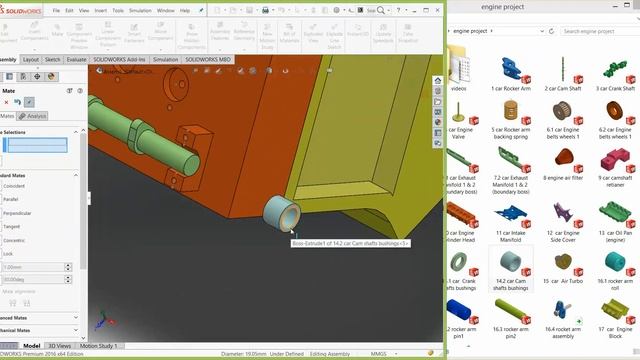
Task: Click the Anti-Aligned mate alignment button
Action: pyautogui.click(x=27, y=303)
